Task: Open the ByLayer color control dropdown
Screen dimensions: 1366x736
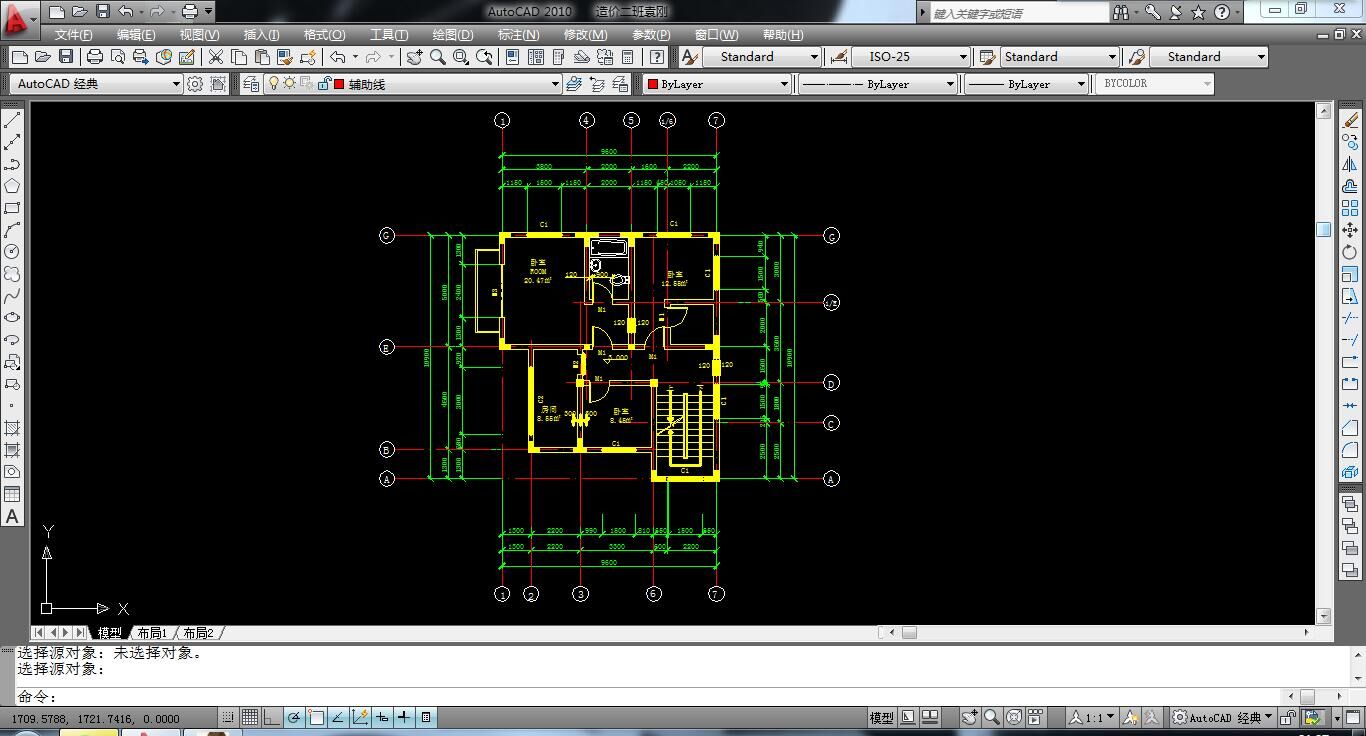Action: tap(784, 84)
